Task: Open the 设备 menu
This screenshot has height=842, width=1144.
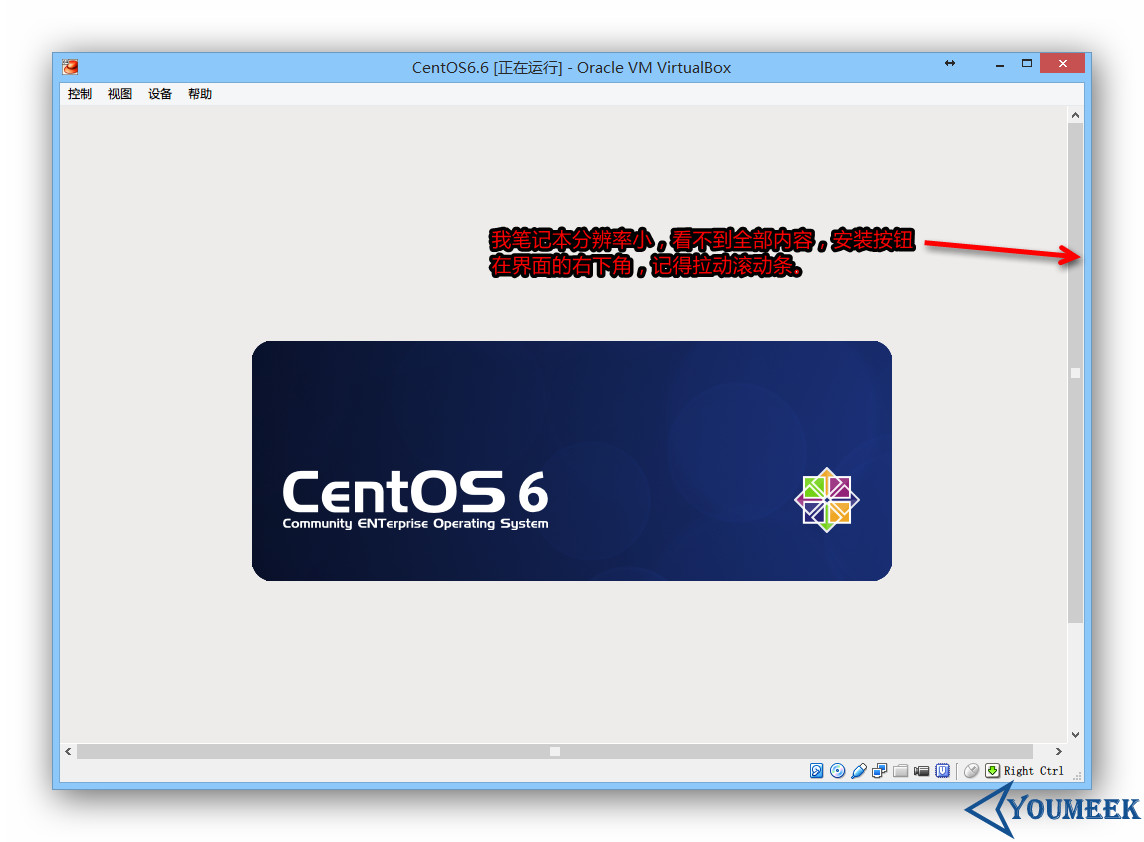Action: [x=160, y=94]
